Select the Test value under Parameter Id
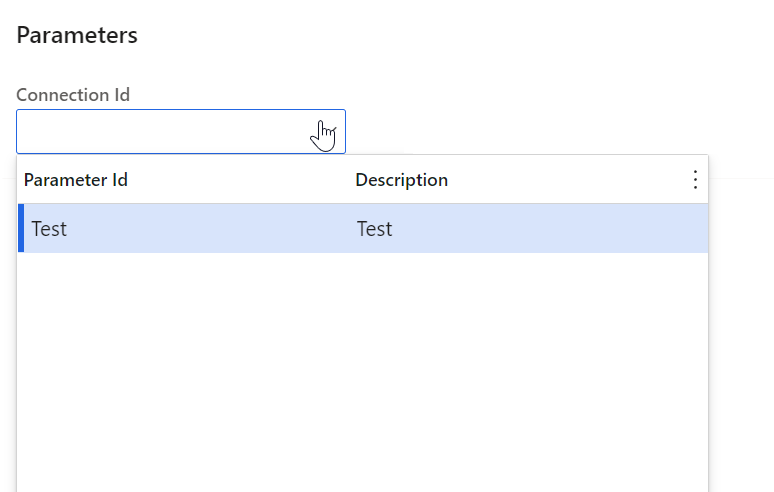The width and height of the screenshot is (774, 492). coord(49,229)
